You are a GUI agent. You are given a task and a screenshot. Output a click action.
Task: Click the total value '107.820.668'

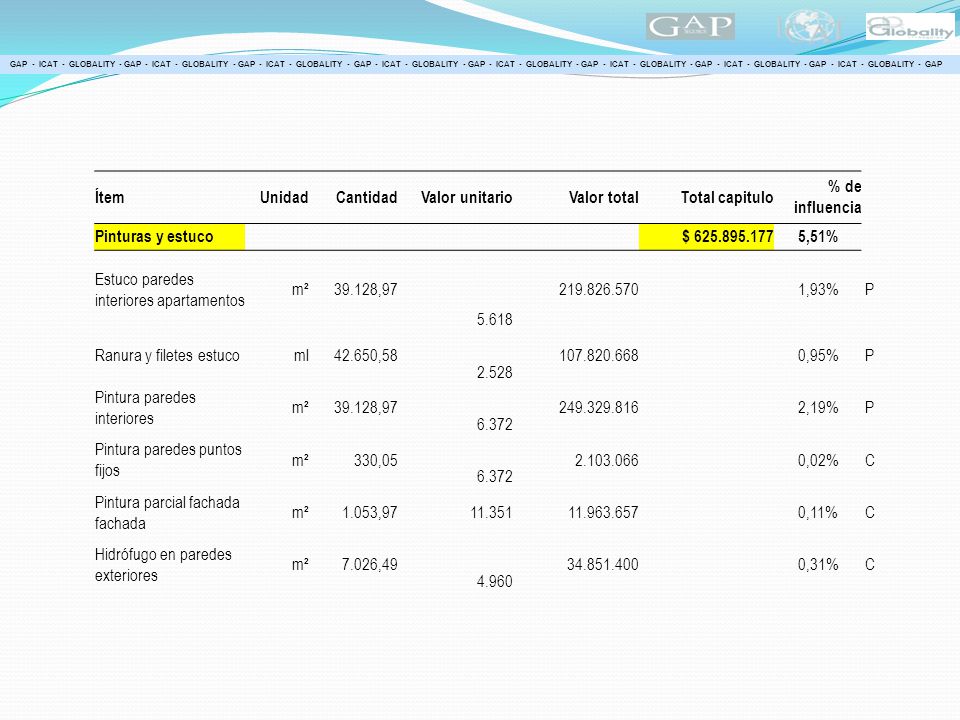point(599,356)
